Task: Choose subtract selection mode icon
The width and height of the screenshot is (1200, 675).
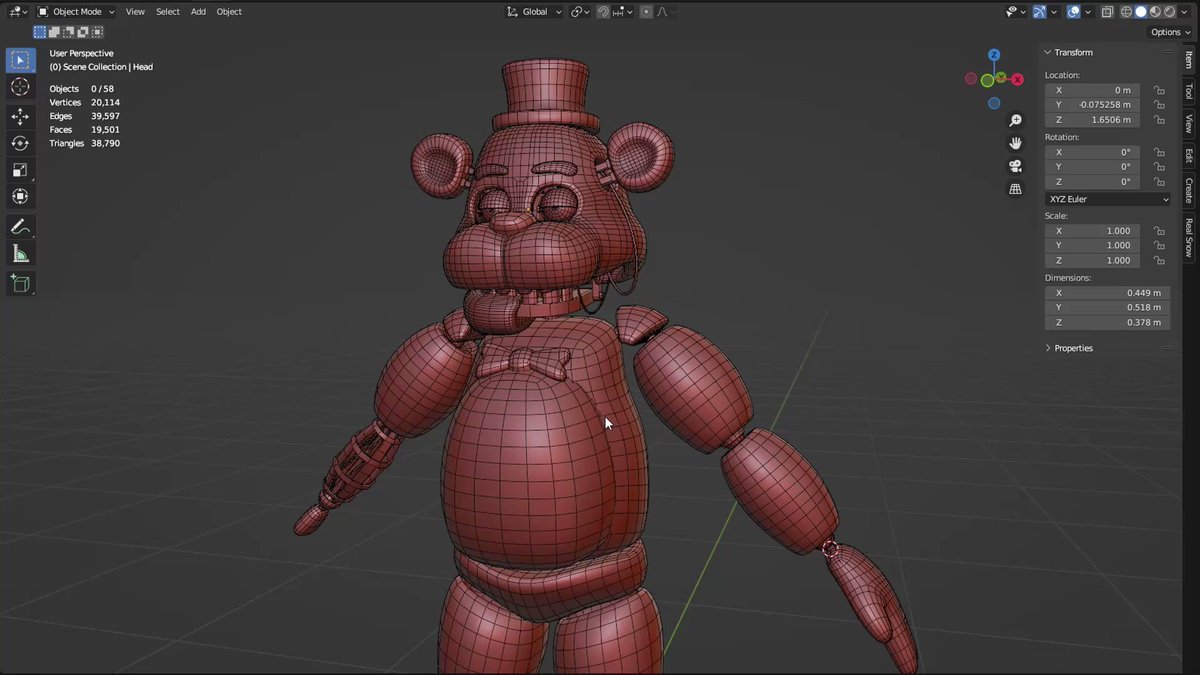Action: [69, 32]
